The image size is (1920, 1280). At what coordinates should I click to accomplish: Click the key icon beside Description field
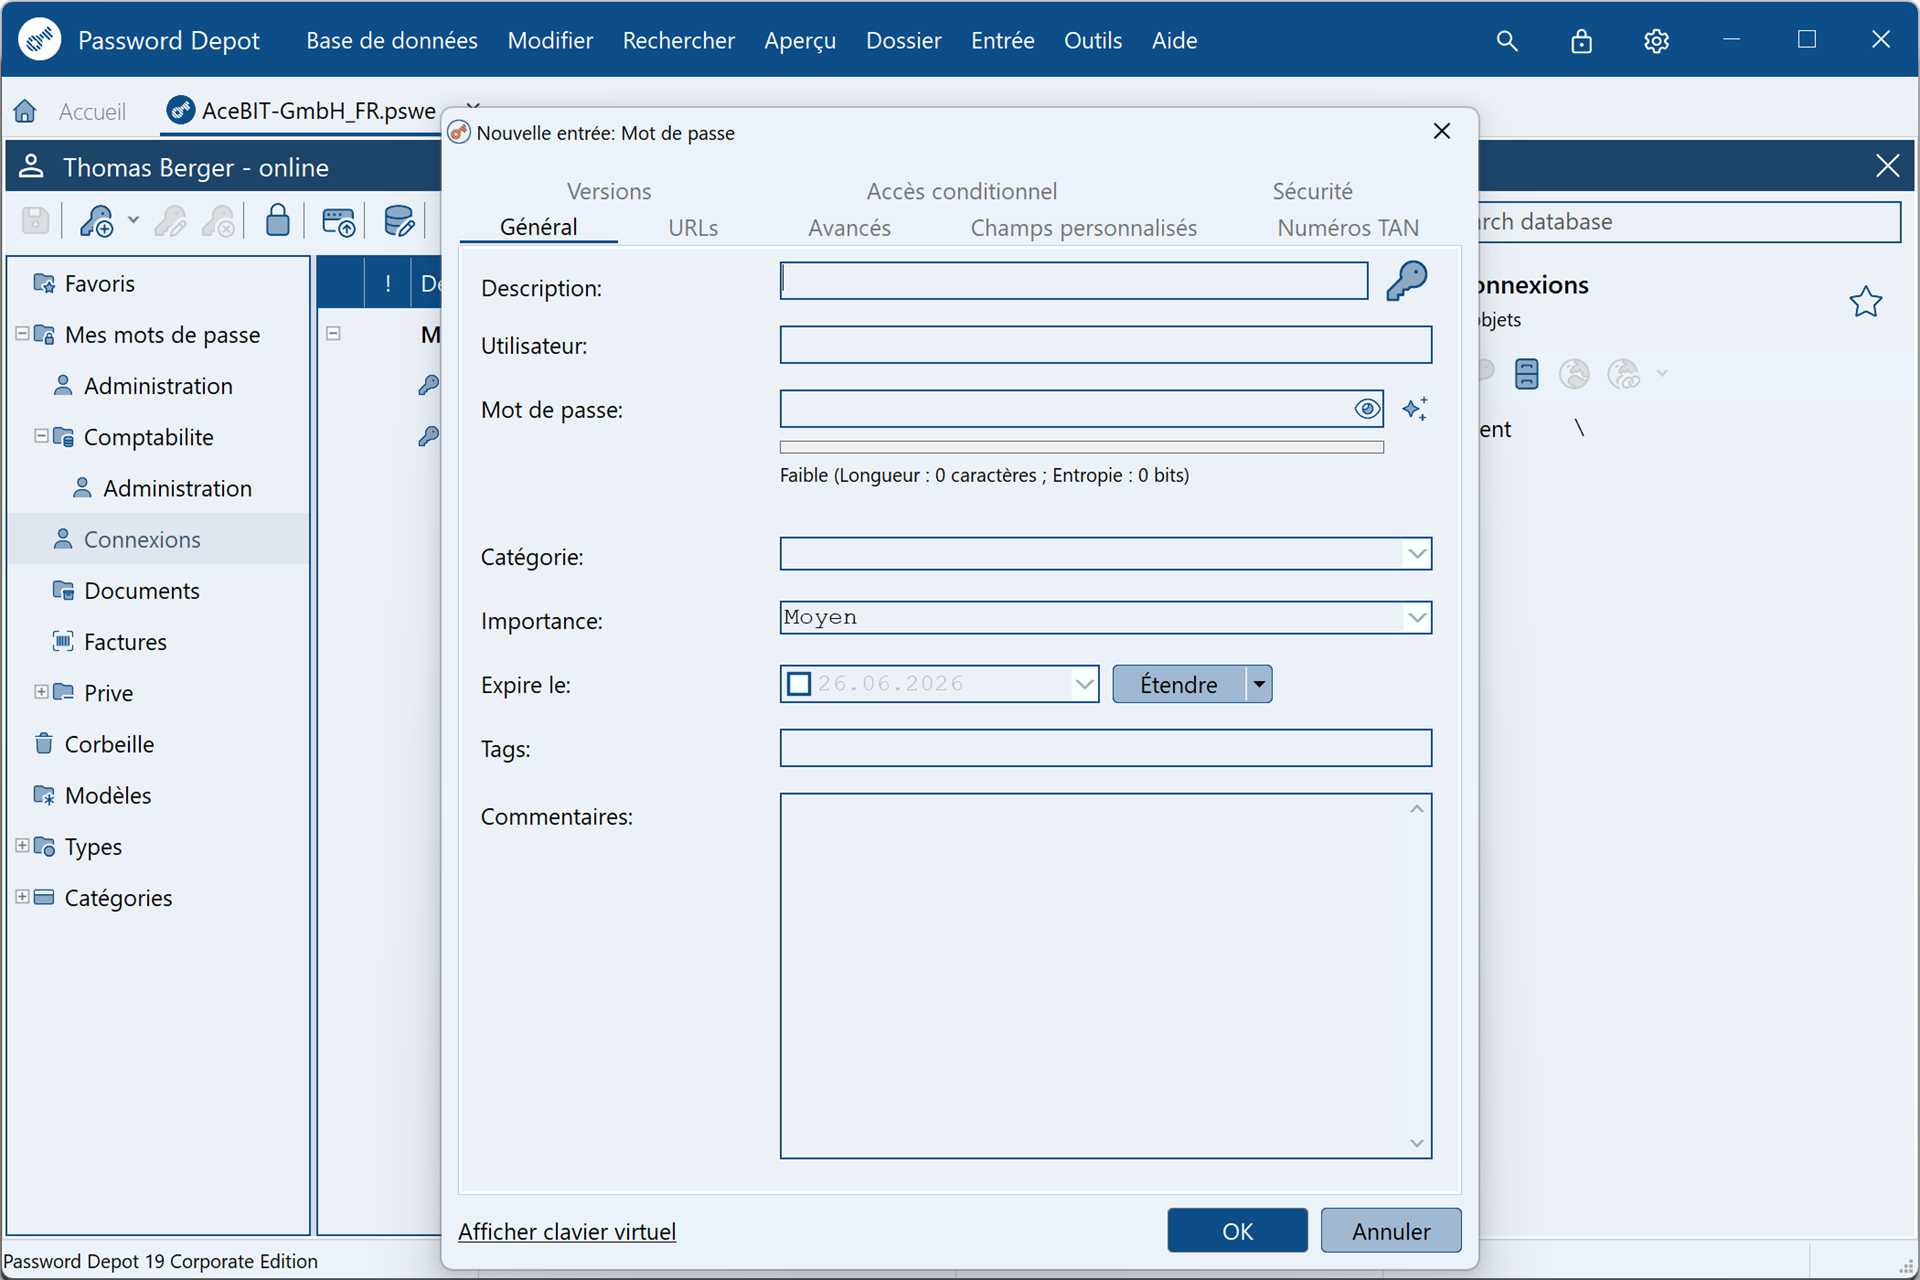point(1406,281)
